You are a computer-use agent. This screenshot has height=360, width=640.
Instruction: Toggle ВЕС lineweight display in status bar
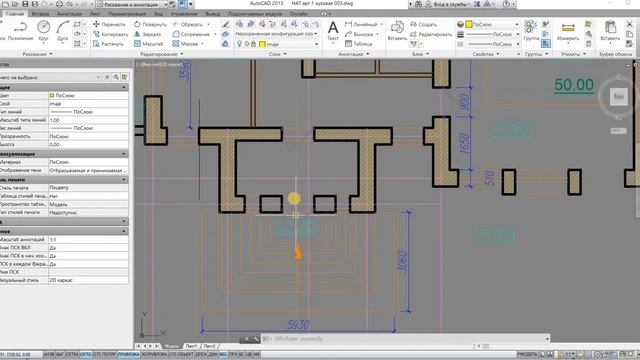pyautogui.click(x=223, y=355)
